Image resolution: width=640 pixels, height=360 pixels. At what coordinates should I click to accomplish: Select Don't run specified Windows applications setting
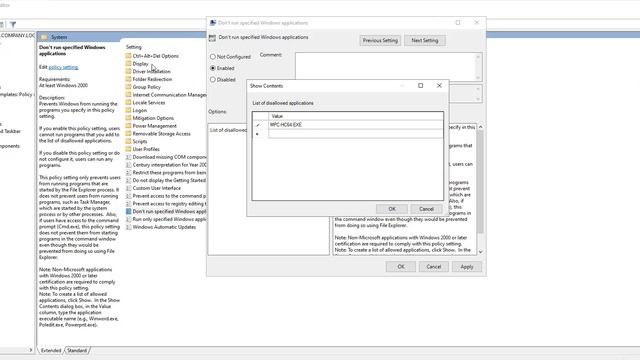click(166, 211)
